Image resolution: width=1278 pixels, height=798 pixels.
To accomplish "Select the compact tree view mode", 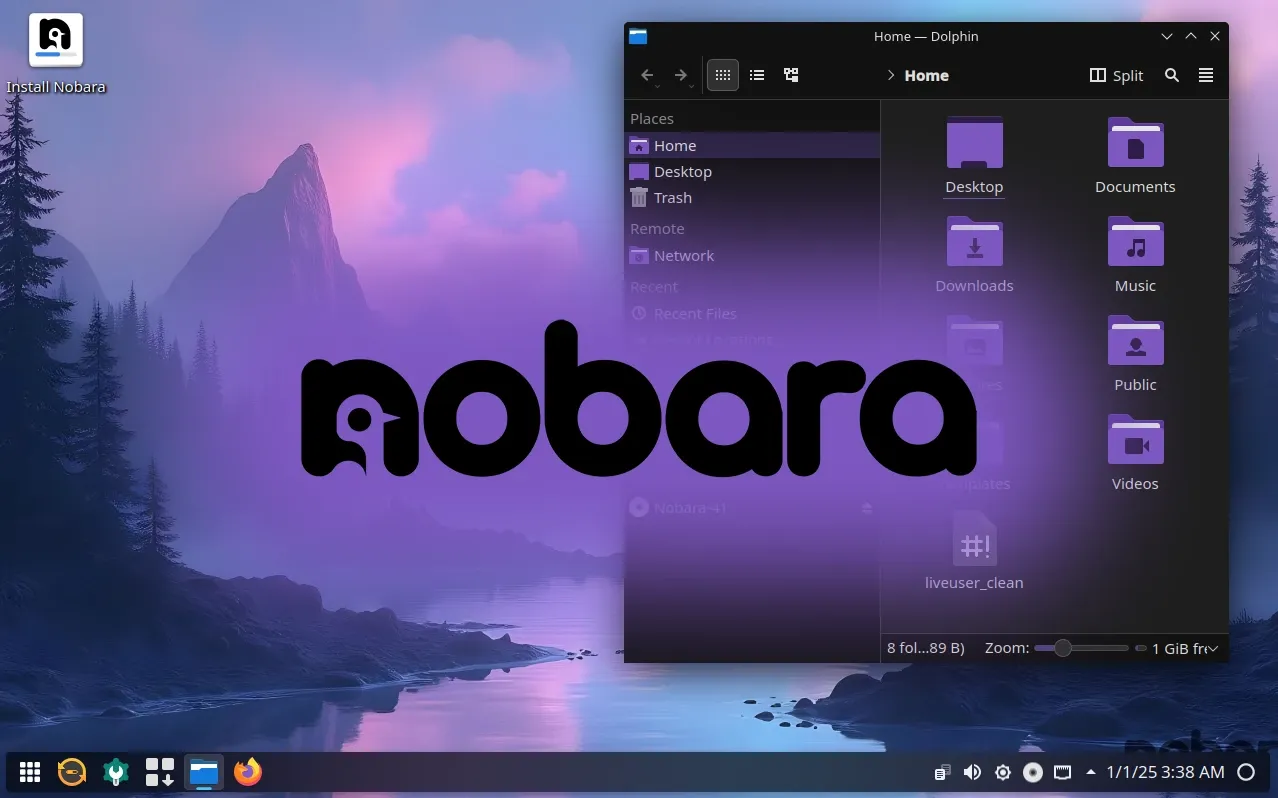I will tap(791, 75).
